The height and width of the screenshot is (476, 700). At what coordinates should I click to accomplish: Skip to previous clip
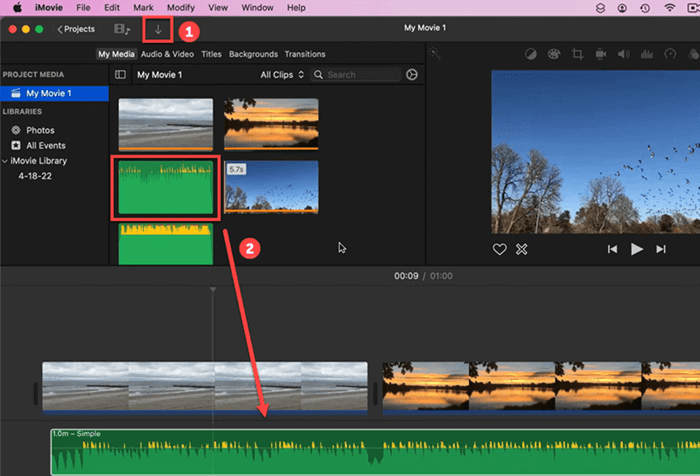click(x=612, y=249)
